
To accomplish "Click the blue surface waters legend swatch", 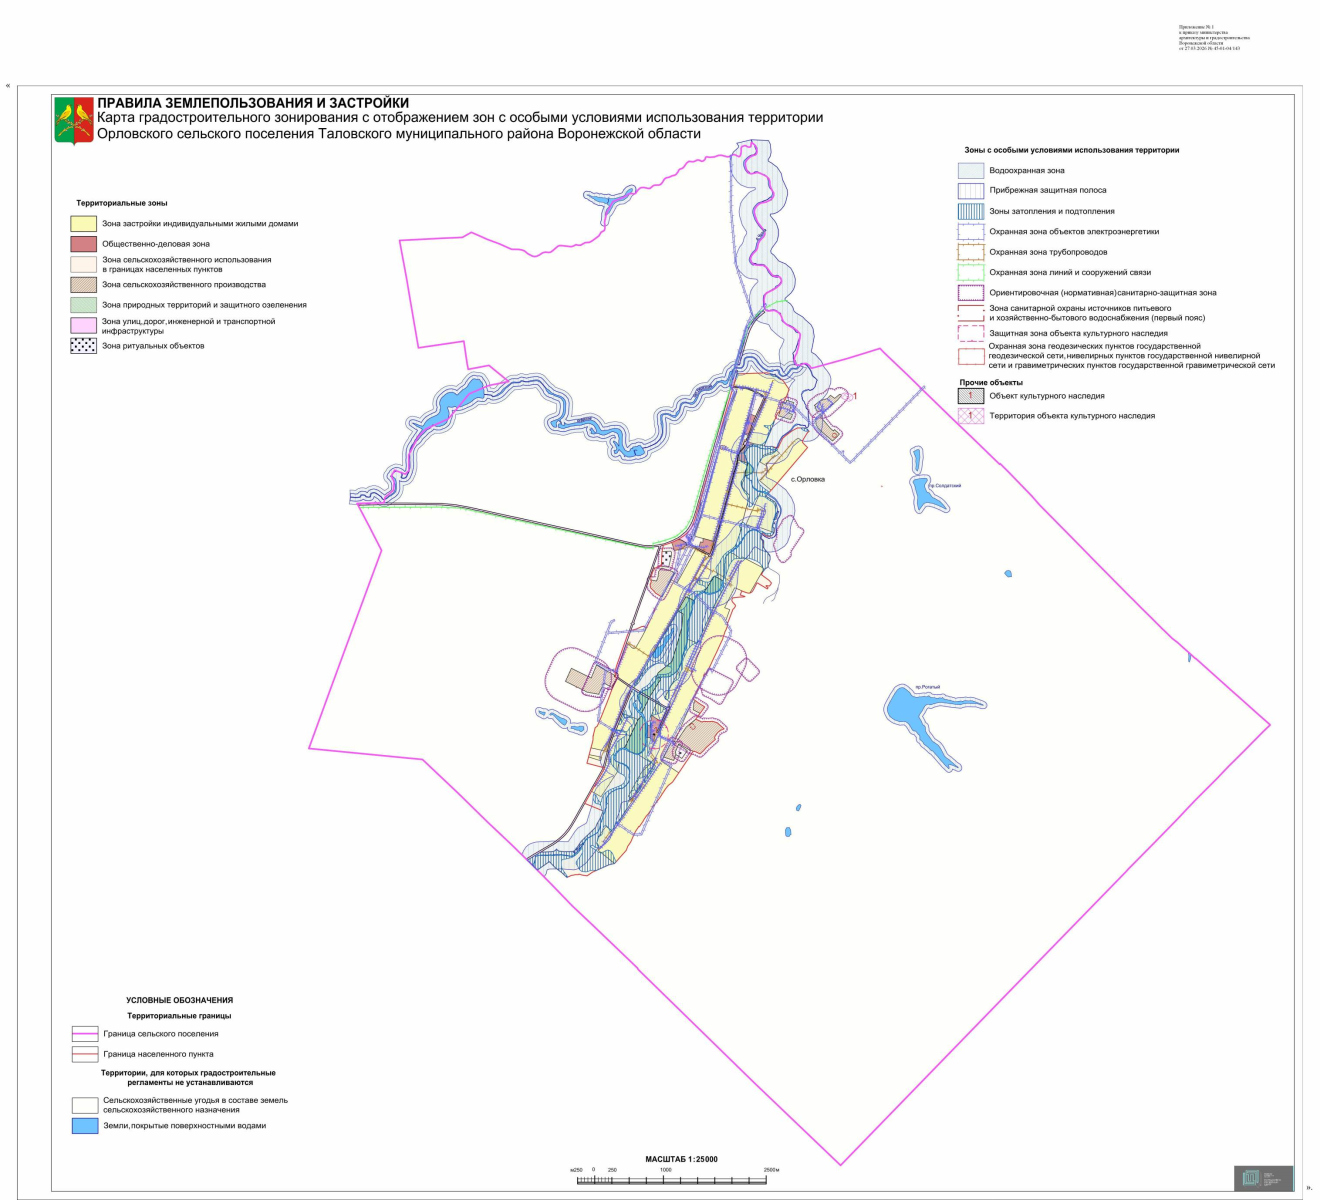I will (84, 1126).
